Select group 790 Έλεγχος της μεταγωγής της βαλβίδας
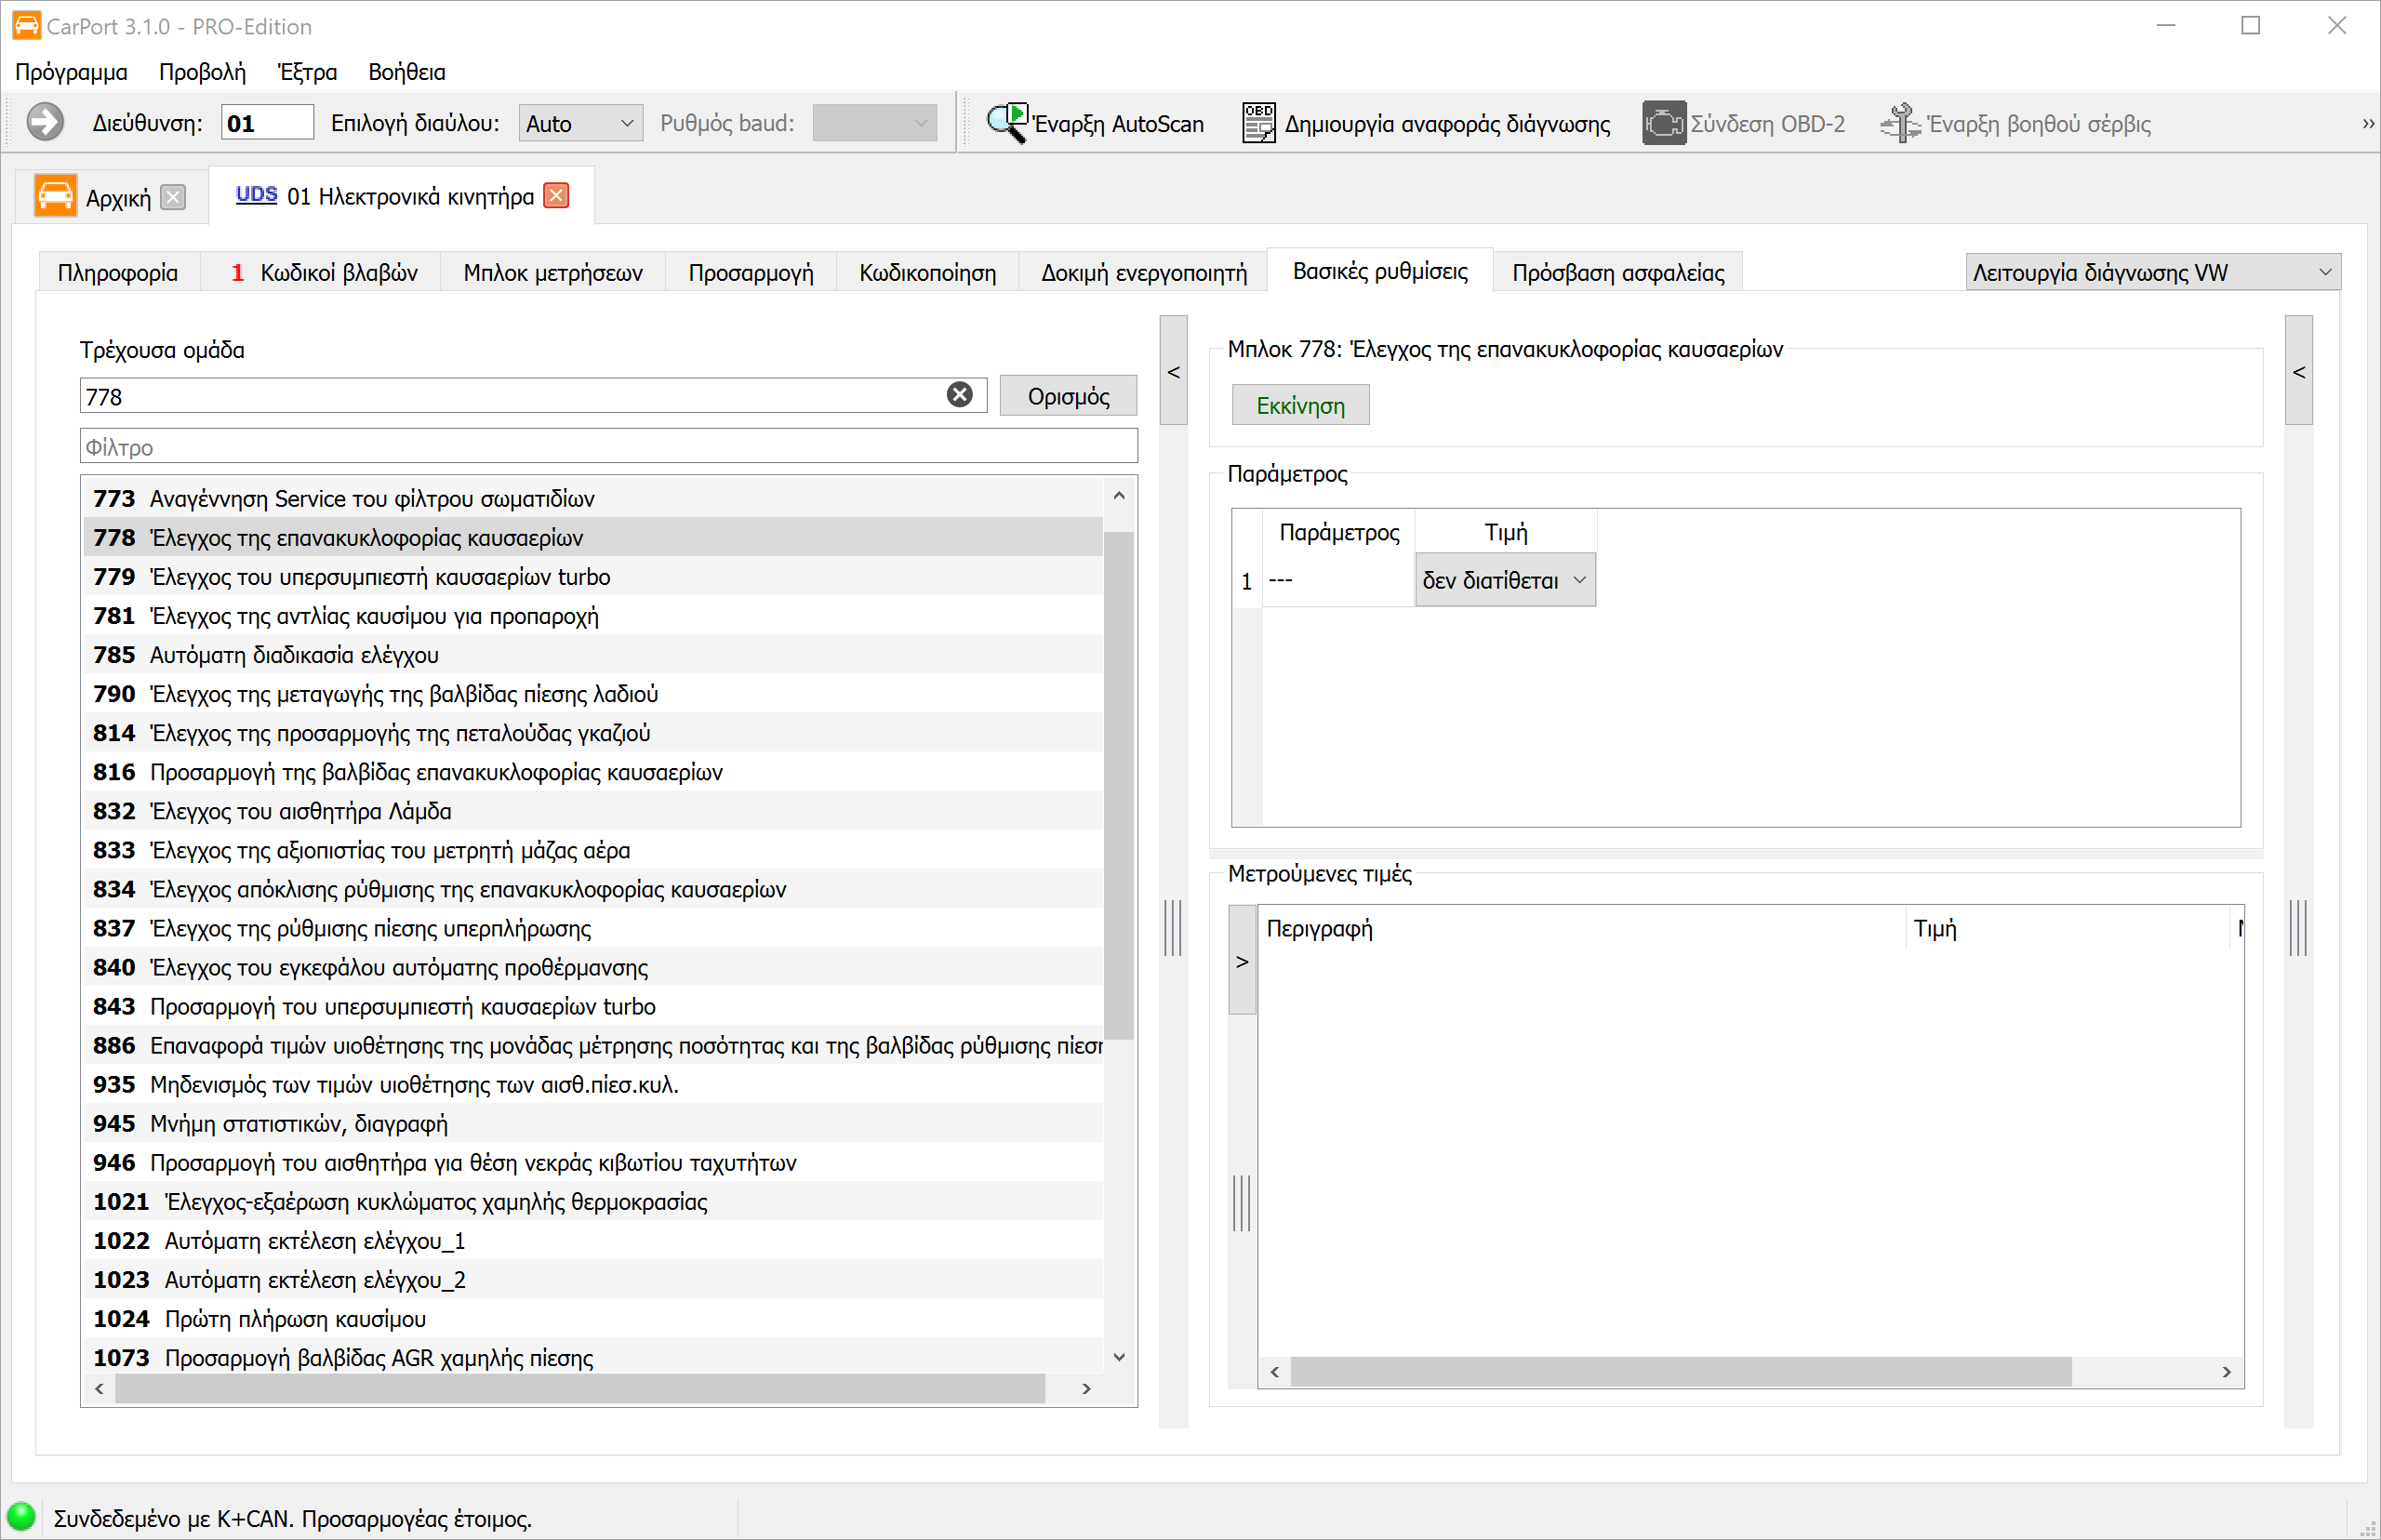 [x=593, y=693]
